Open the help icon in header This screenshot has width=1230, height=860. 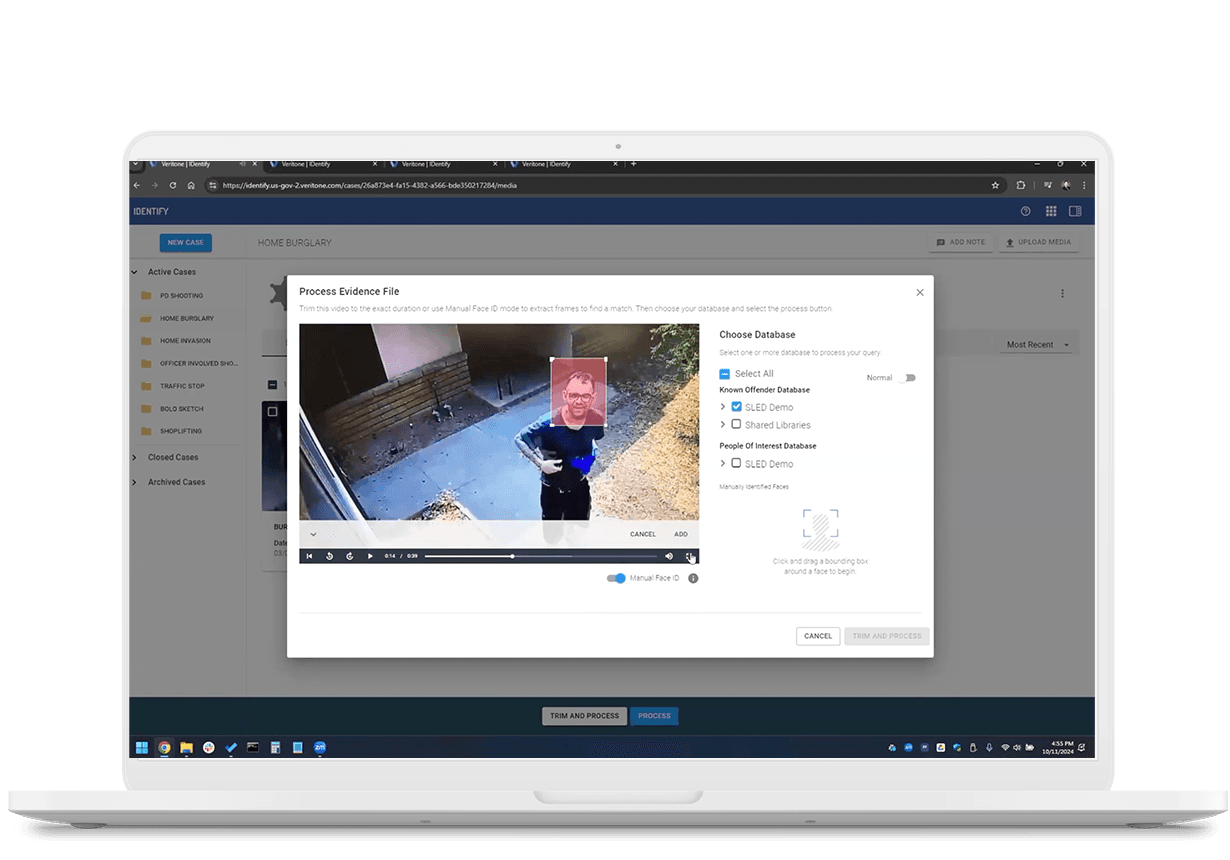pyautogui.click(x=1025, y=211)
